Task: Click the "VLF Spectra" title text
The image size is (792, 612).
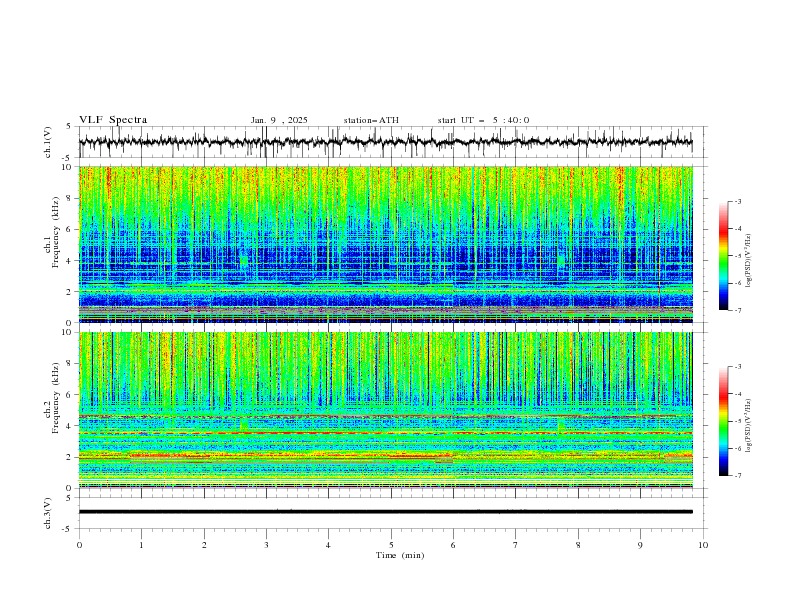Action: [x=113, y=120]
